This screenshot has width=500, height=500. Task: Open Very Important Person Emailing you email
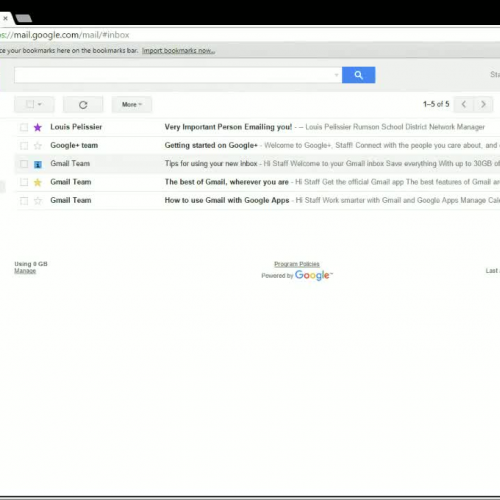click(x=228, y=127)
